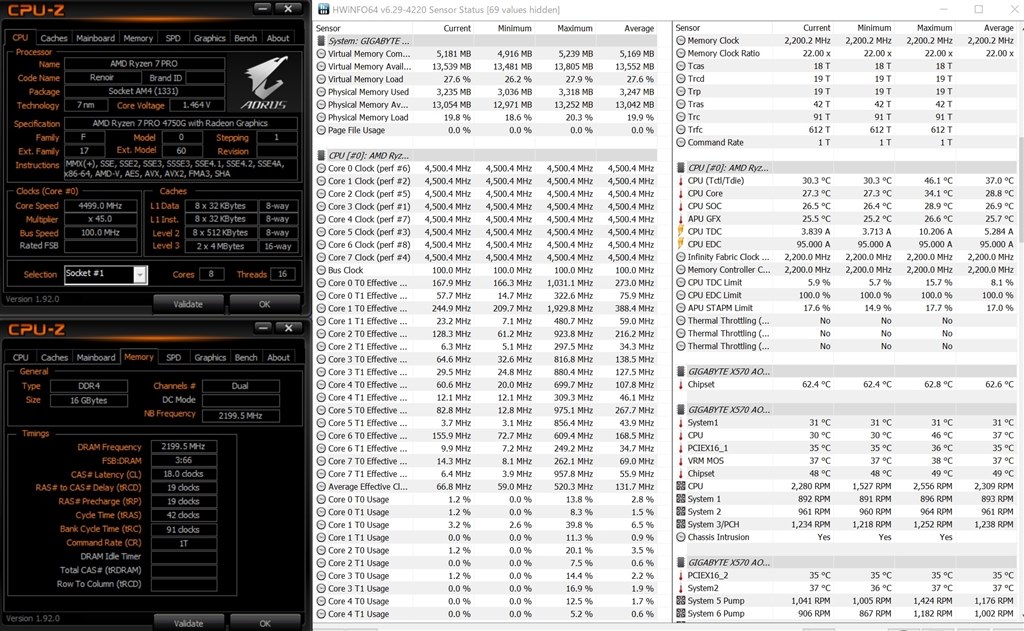Click the Command Rate sensor icon

point(680,142)
